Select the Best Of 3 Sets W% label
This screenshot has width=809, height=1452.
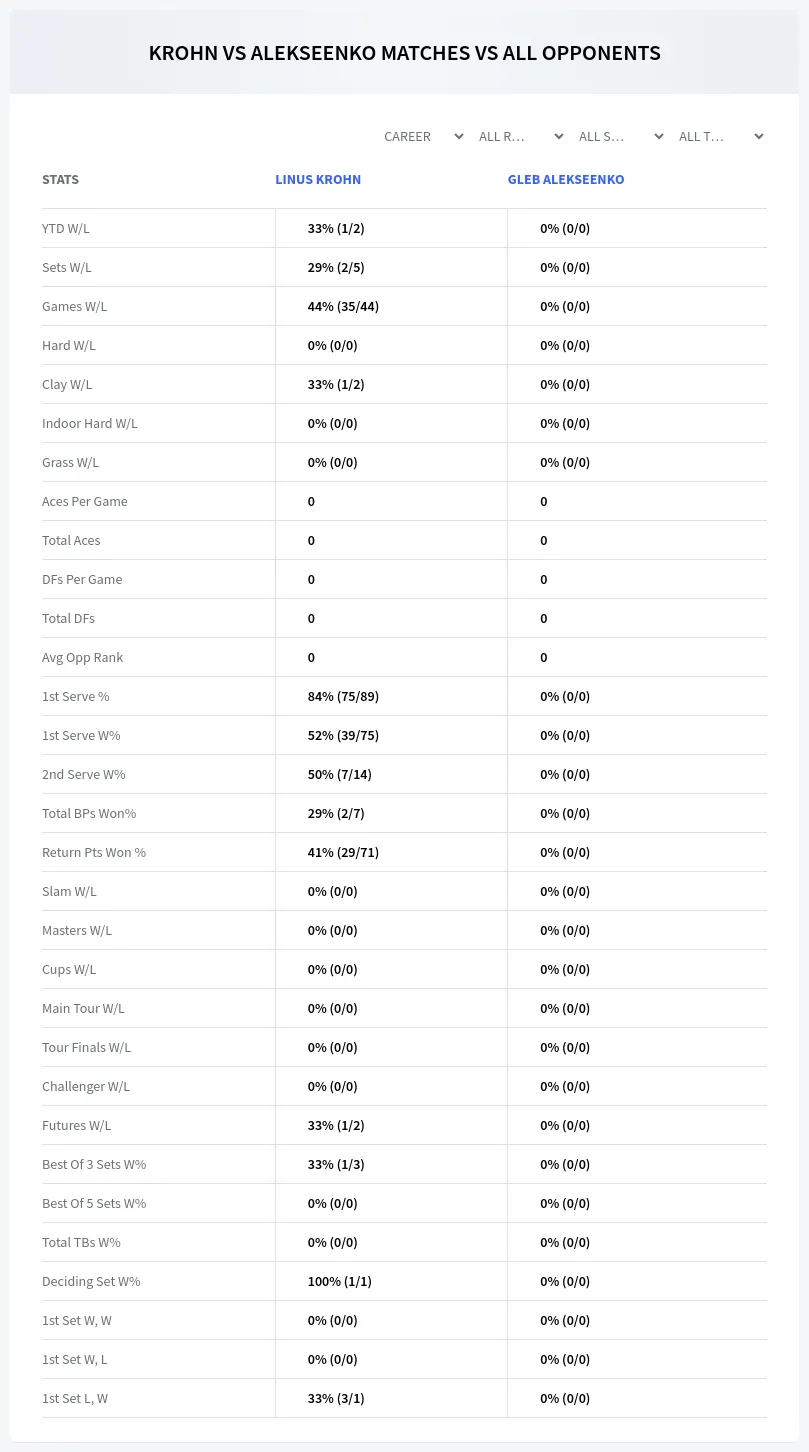[94, 1164]
